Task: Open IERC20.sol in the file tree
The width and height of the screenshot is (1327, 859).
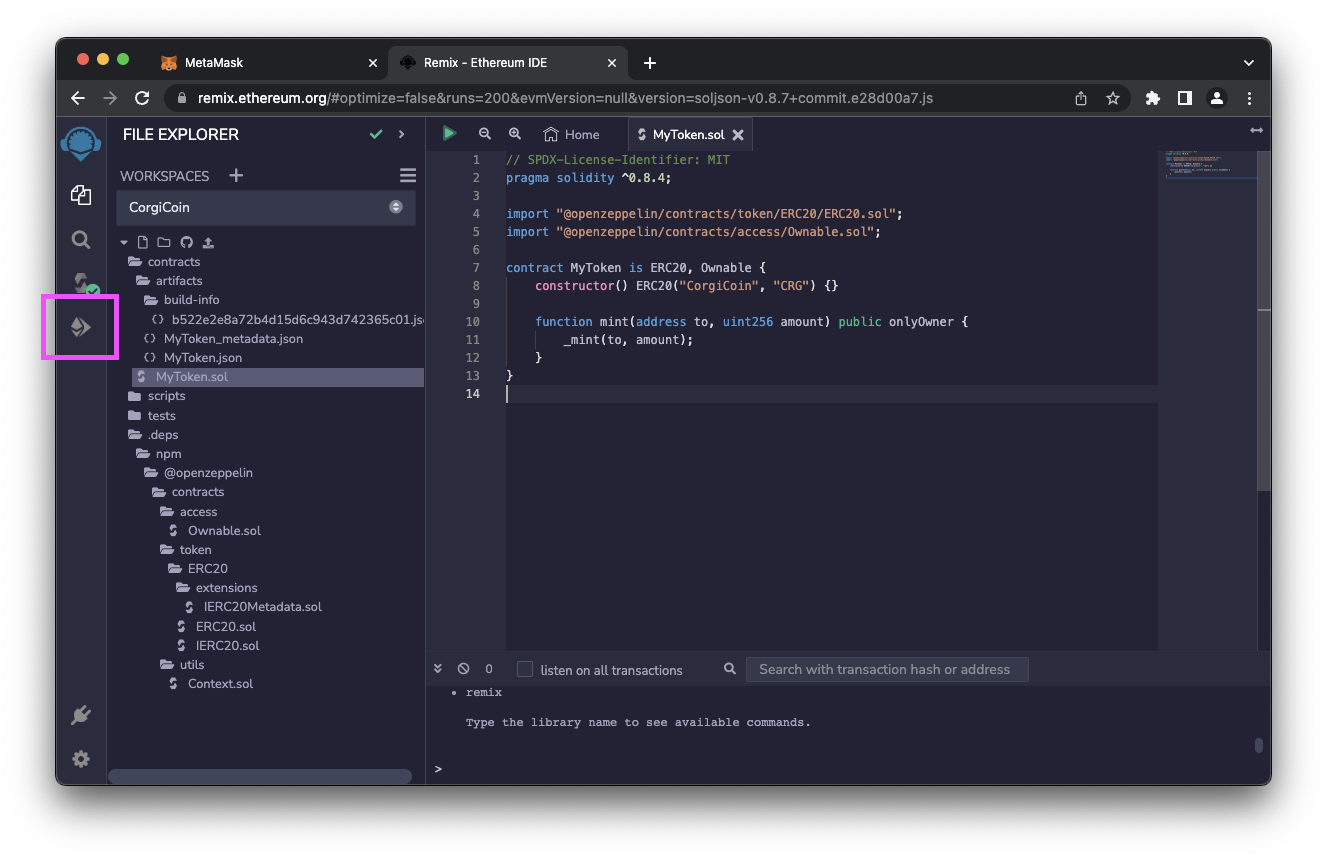Action: (228, 646)
